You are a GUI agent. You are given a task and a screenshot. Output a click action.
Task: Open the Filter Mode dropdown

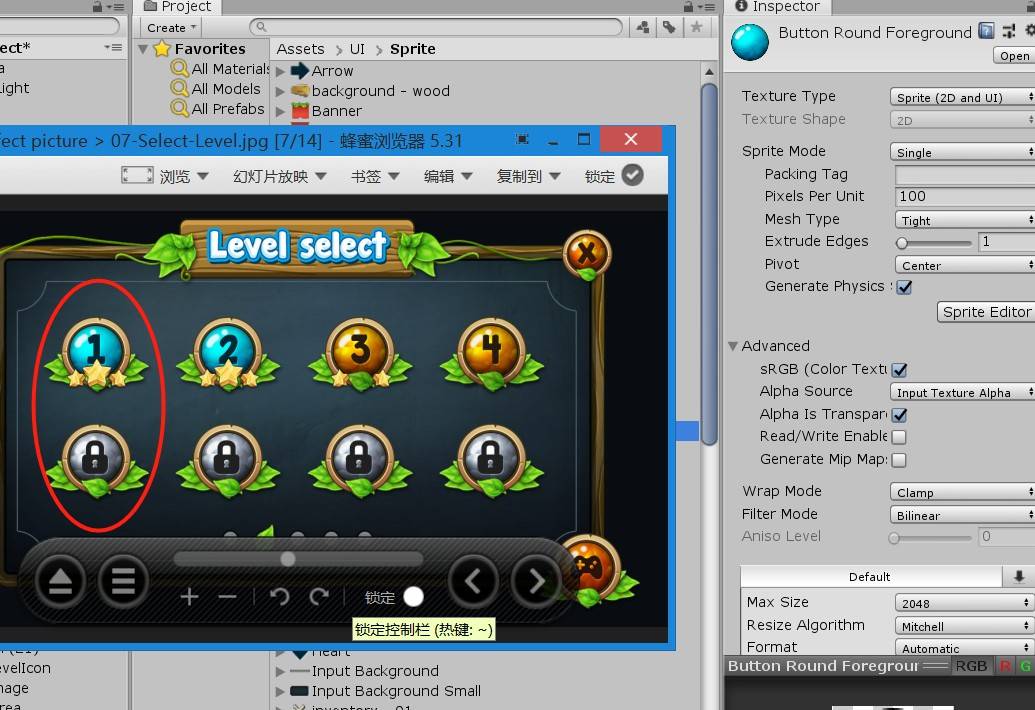click(962, 515)
